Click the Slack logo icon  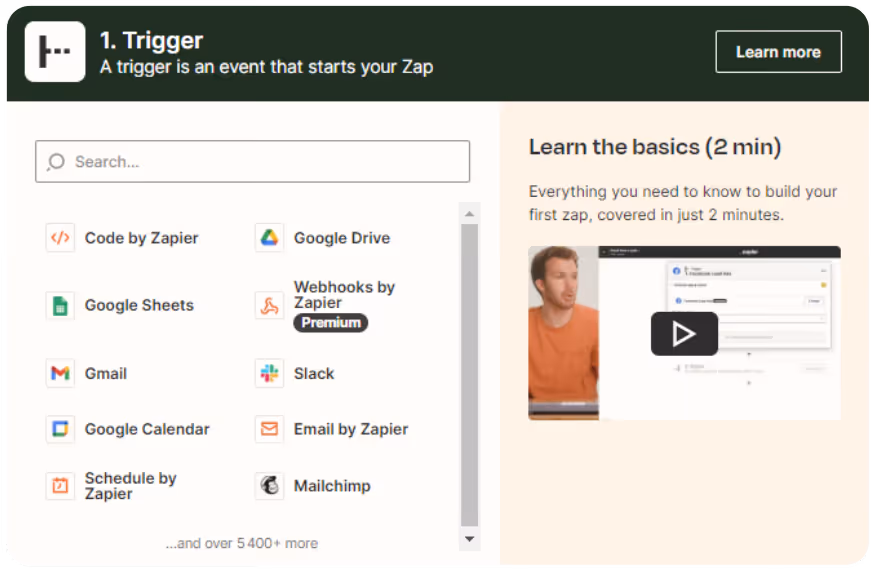point(269,373)
